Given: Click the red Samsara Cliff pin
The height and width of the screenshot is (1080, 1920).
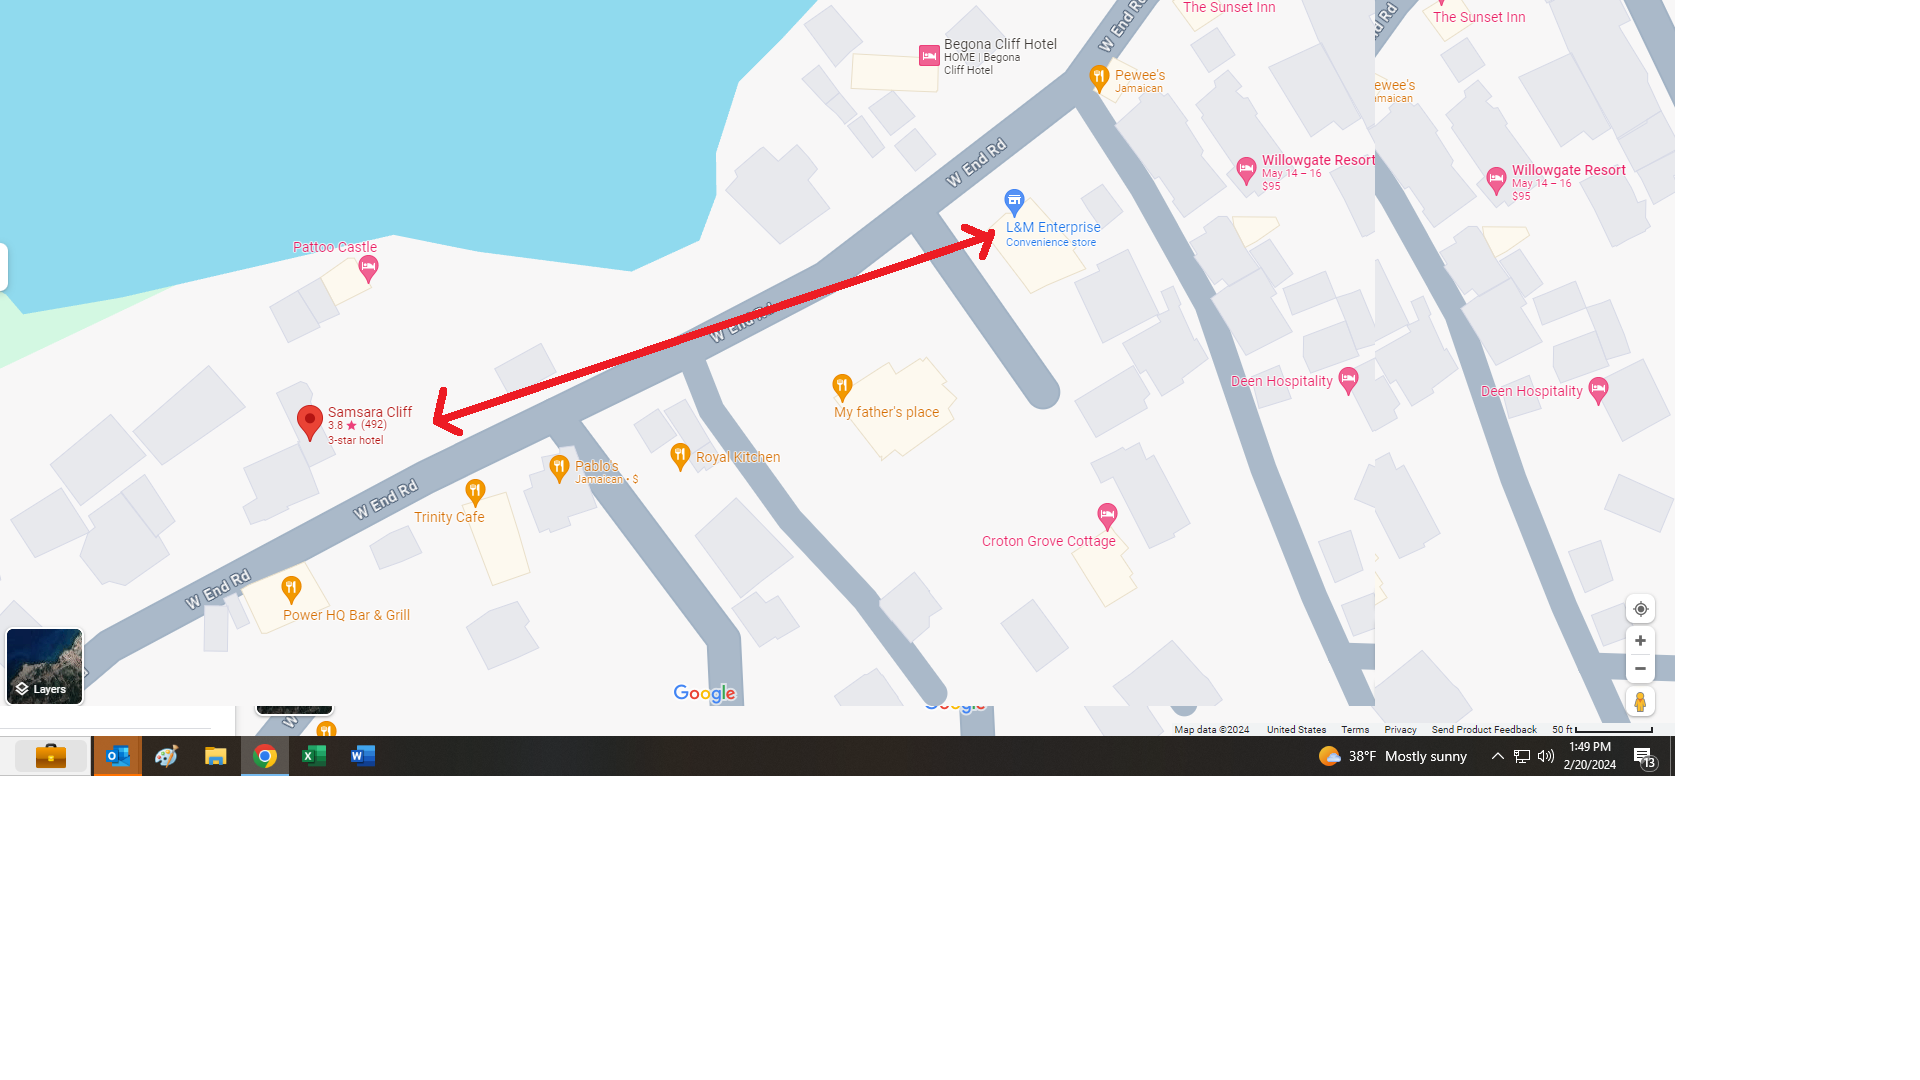Looking at the screenshot, I should [310, 422].
